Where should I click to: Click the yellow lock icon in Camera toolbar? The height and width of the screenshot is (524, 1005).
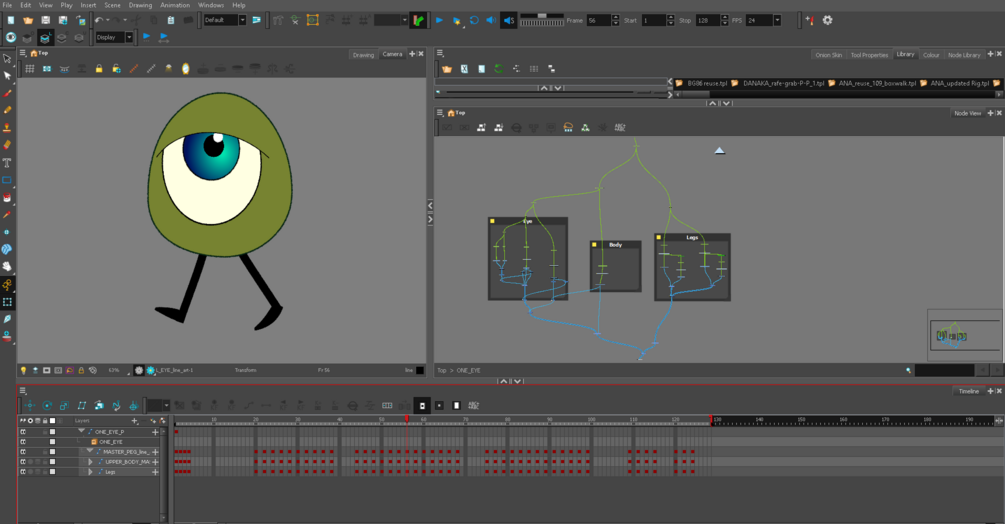pyautogui.click(x=99, y=69)
